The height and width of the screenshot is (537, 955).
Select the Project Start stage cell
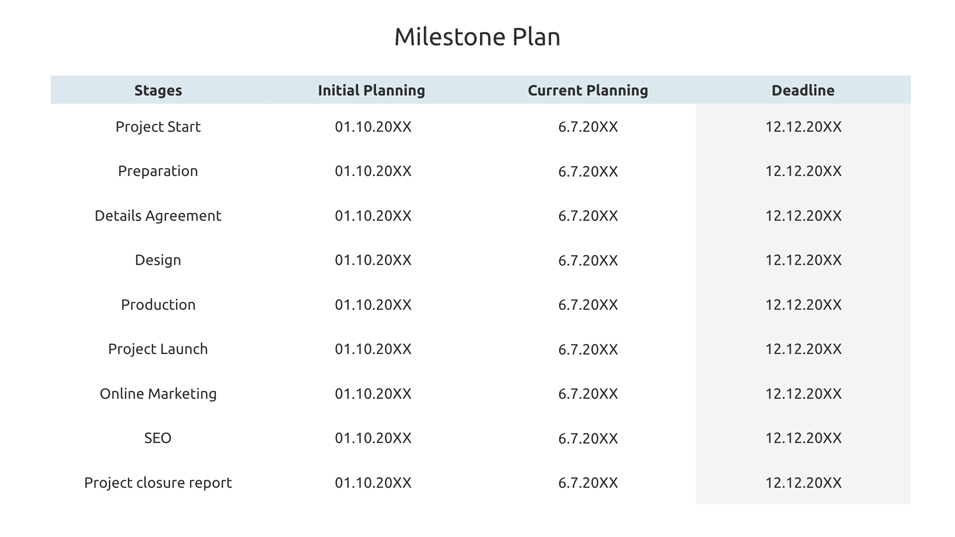coord(158,127)
